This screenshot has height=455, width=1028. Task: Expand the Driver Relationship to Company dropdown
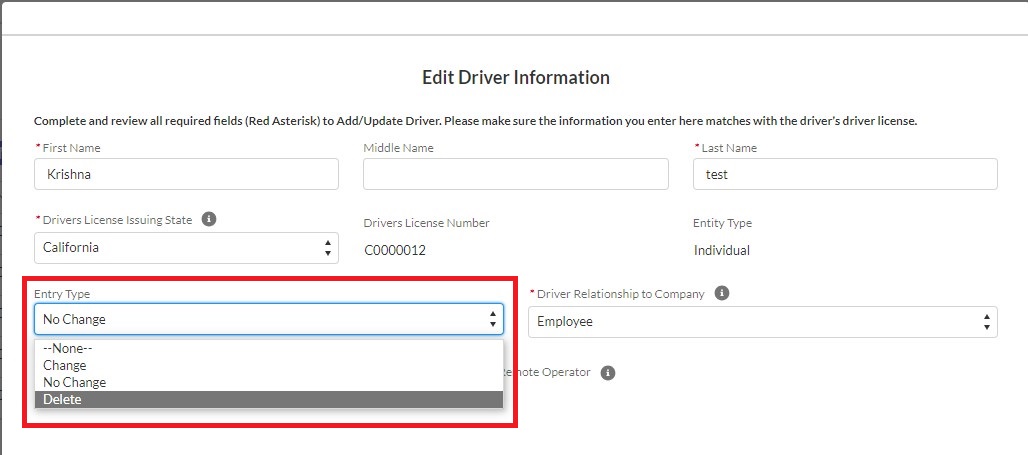point(762,322)
